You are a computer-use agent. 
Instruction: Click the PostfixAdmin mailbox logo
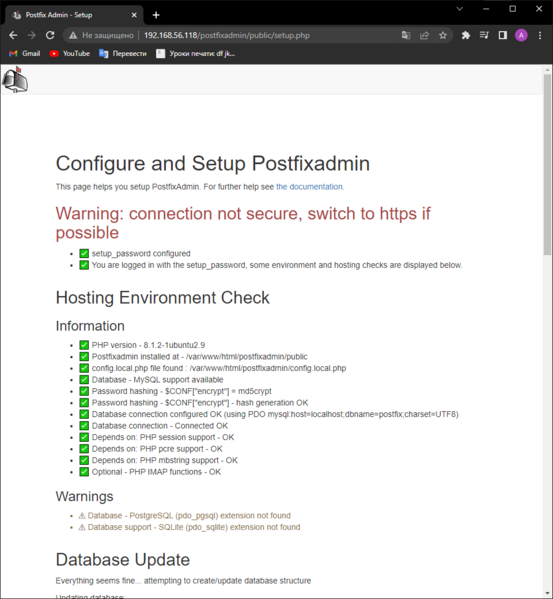coord(15,79)
